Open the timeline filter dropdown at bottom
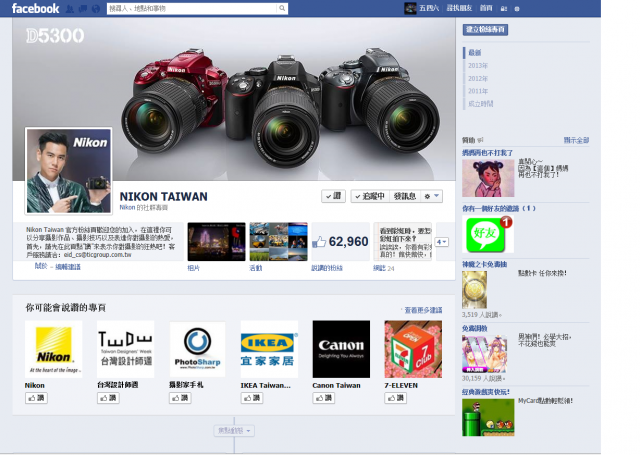 (x=234, y=431)
